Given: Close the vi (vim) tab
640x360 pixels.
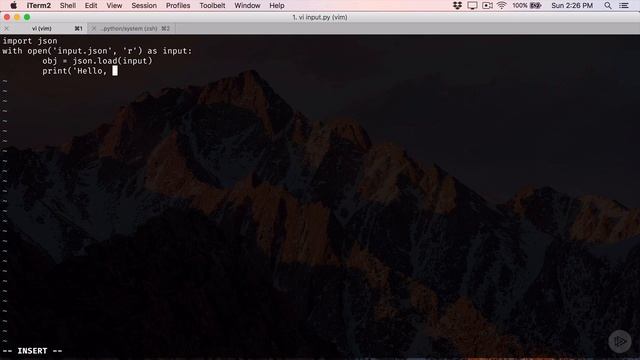Looking at the screenshot, I should [6, 29].
